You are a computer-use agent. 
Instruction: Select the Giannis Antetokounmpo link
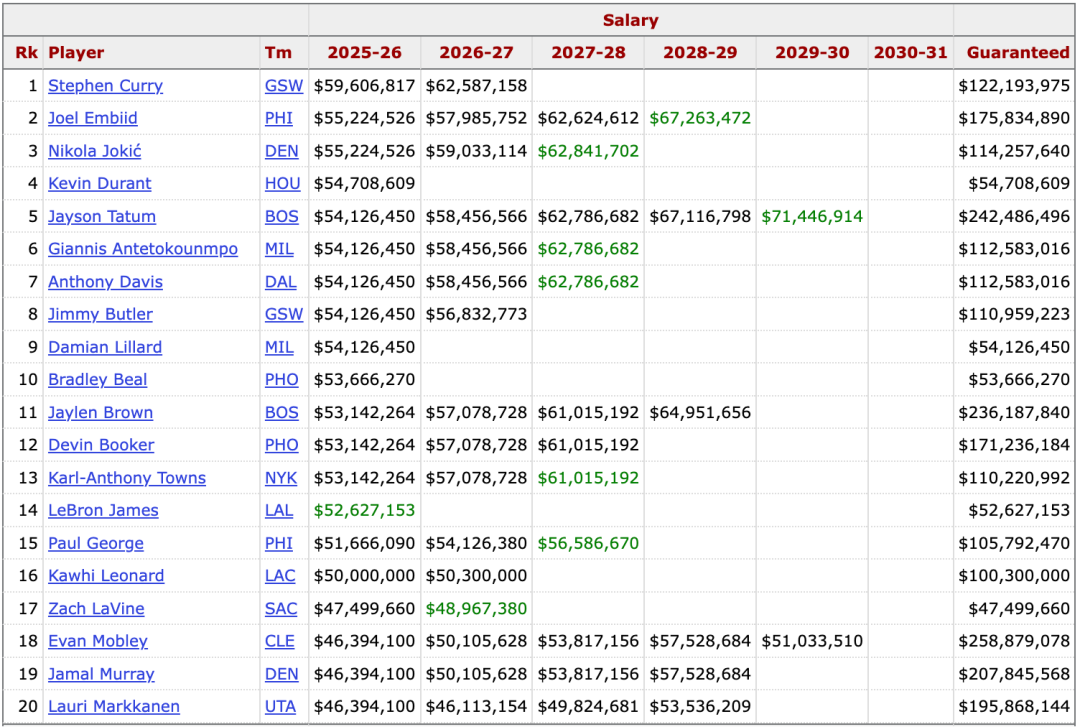143,249
